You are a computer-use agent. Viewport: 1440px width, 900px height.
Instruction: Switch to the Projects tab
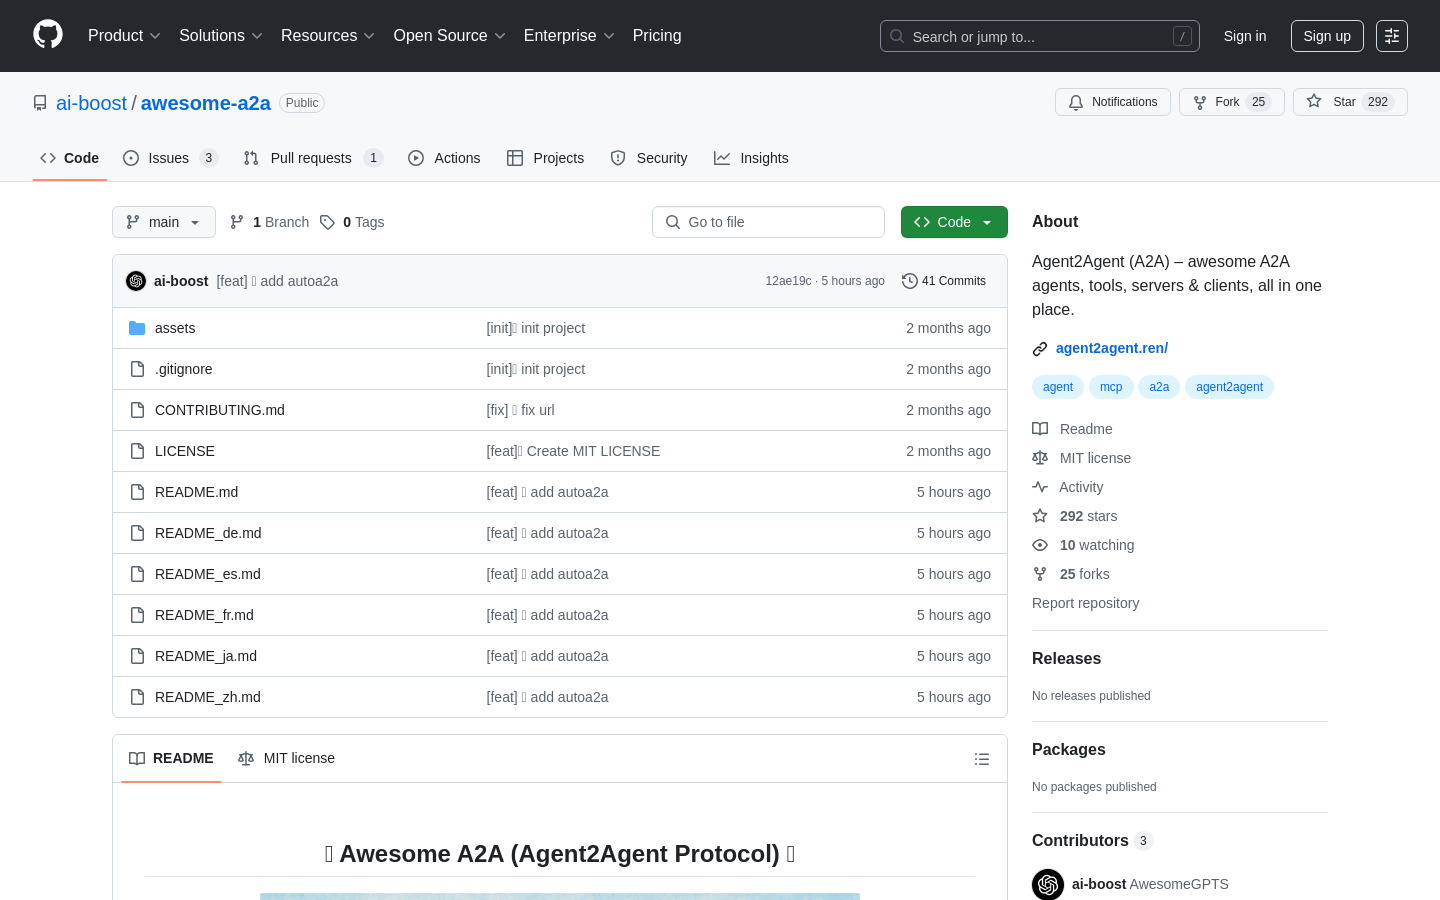pos(546,158)
